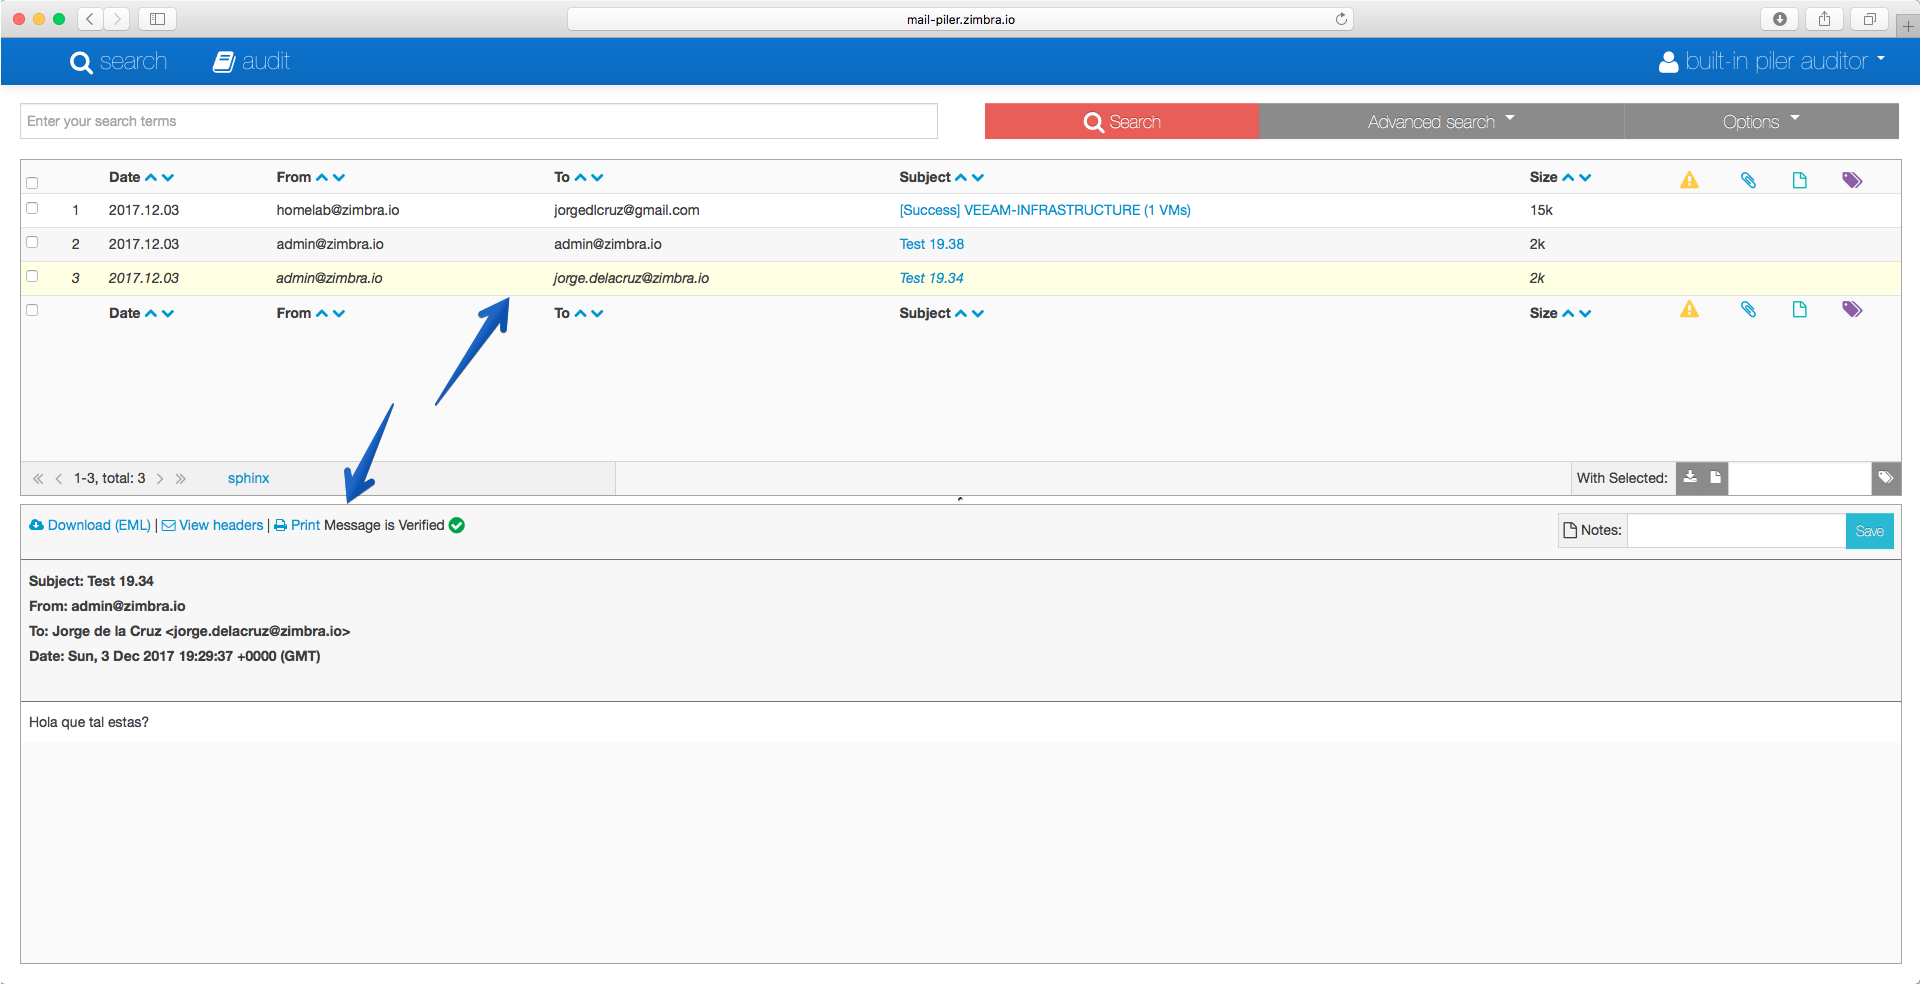Viewport: 1920px width, 984px height.
Task: Check the box for message row 3
Action: pyautogui.click(x=32, y=277)
